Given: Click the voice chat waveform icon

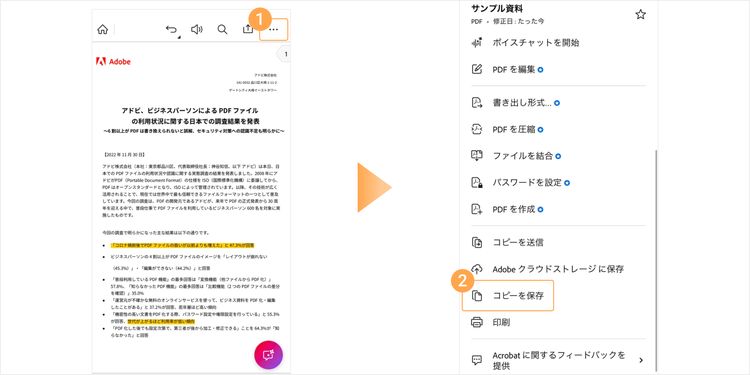Looking at the screenshot, I should [x=477, y=43].
